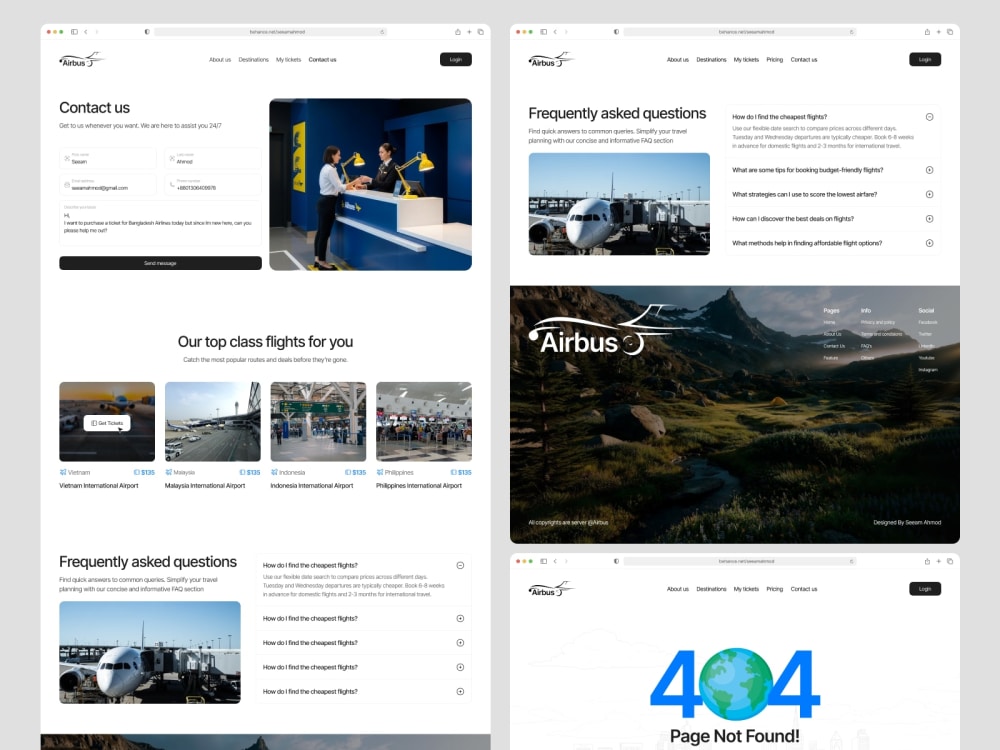Click the privacy shield icon in the Contact us browser toolbar
Viewport: 1000px width, 750px height.
click(x=147, y=31)
